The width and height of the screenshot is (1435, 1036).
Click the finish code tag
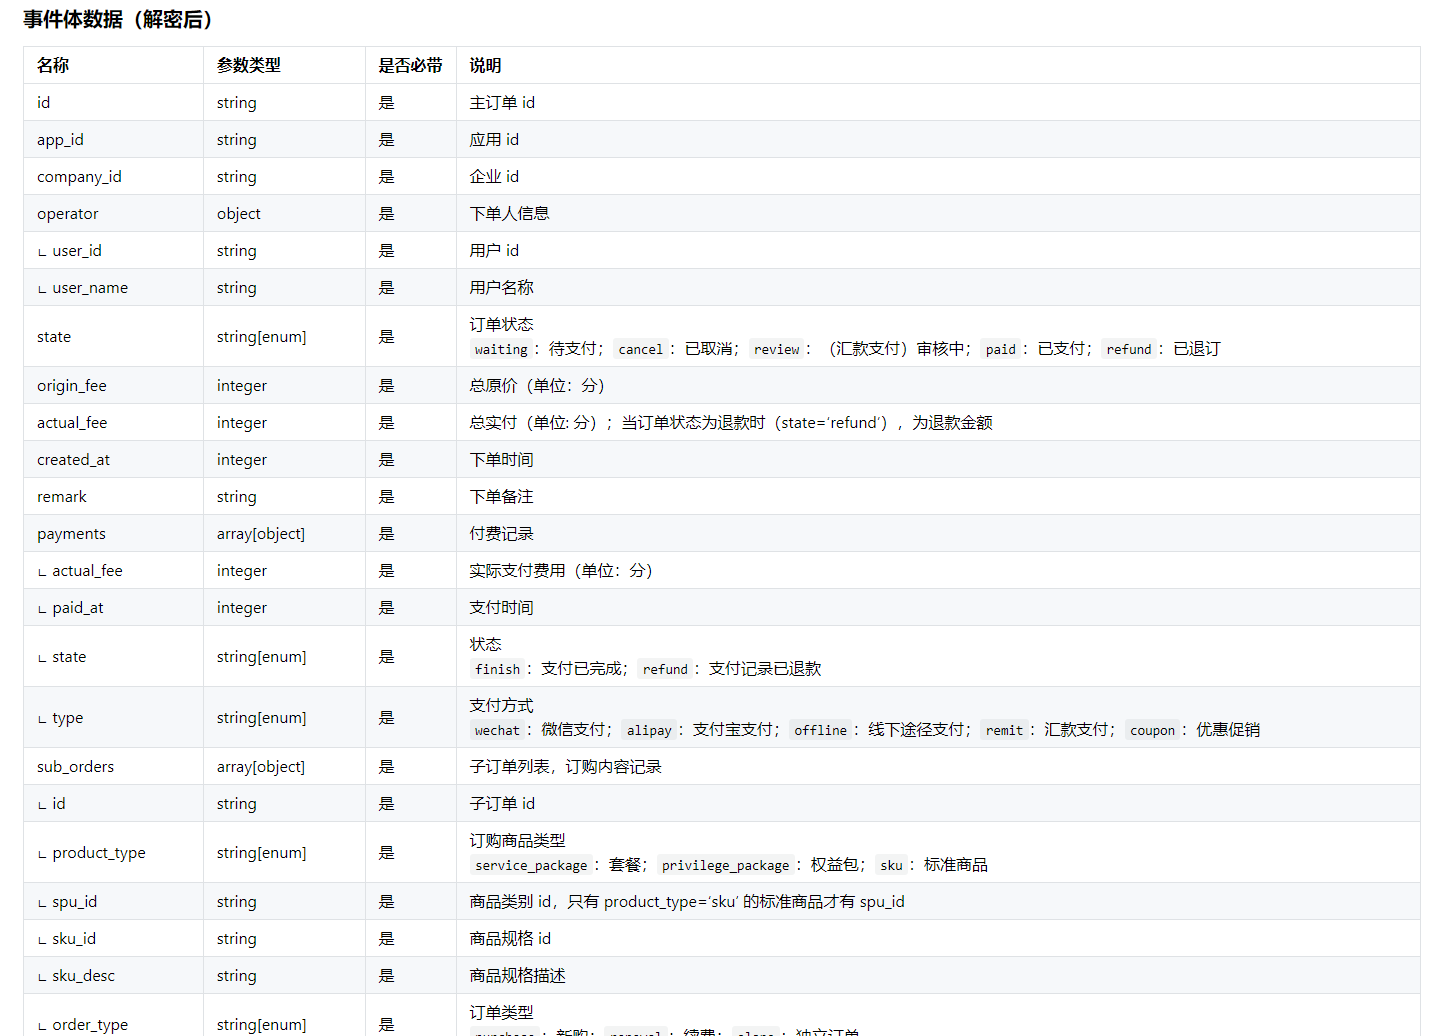coord(497,670)
